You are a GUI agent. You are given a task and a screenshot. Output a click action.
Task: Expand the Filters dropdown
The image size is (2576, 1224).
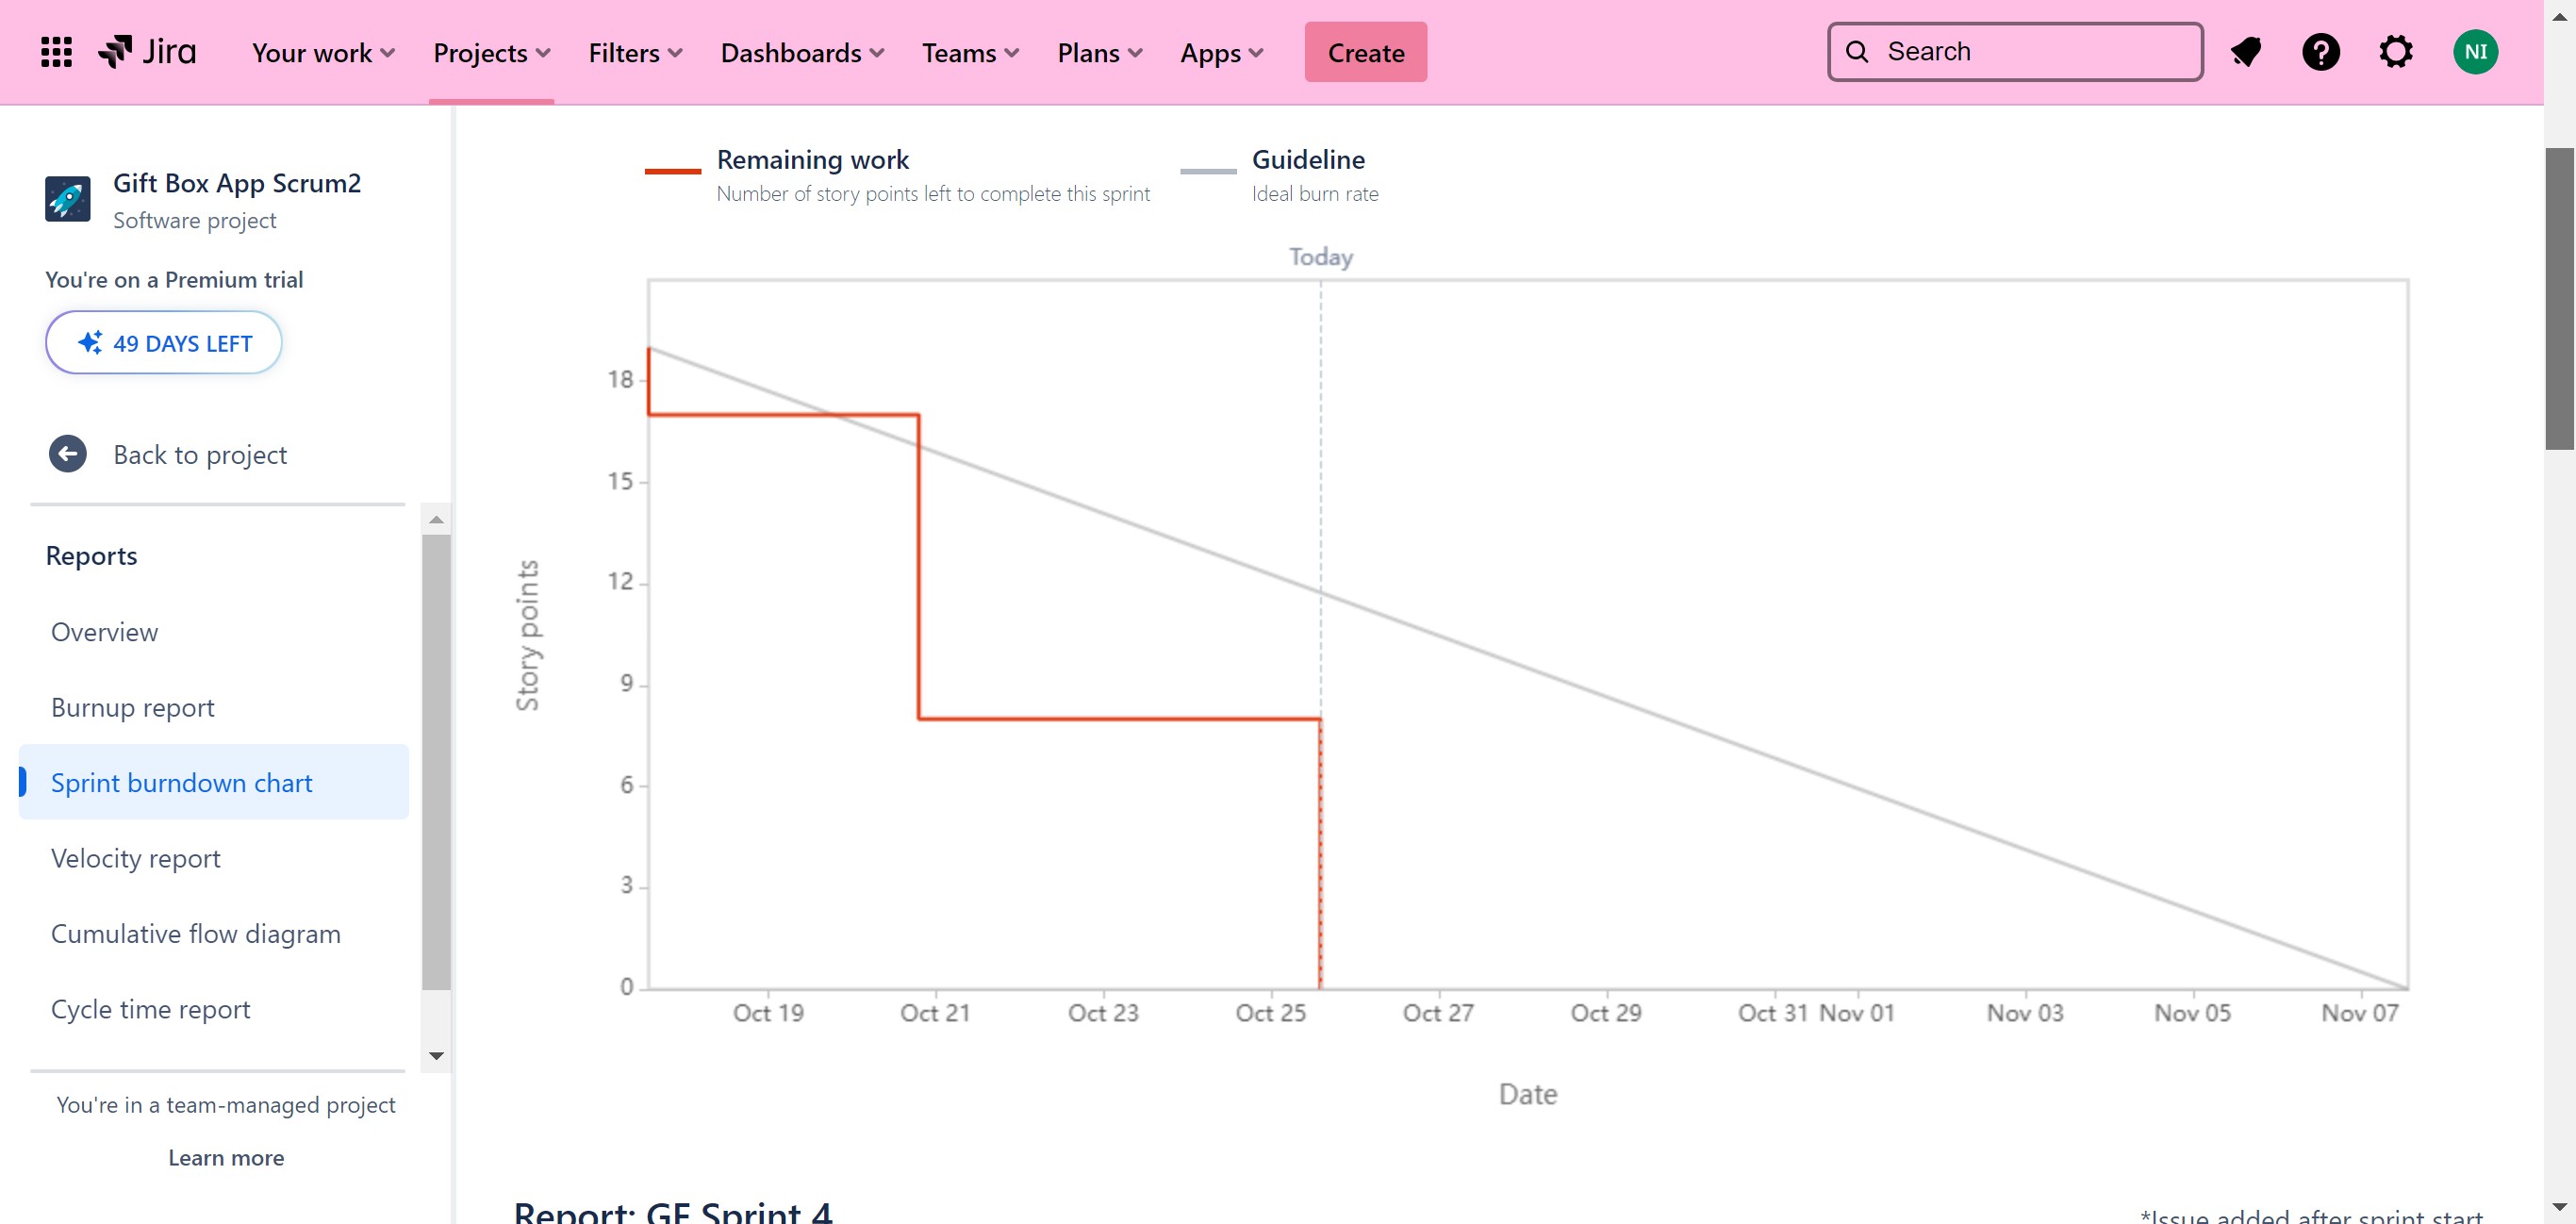coord(635,53)
